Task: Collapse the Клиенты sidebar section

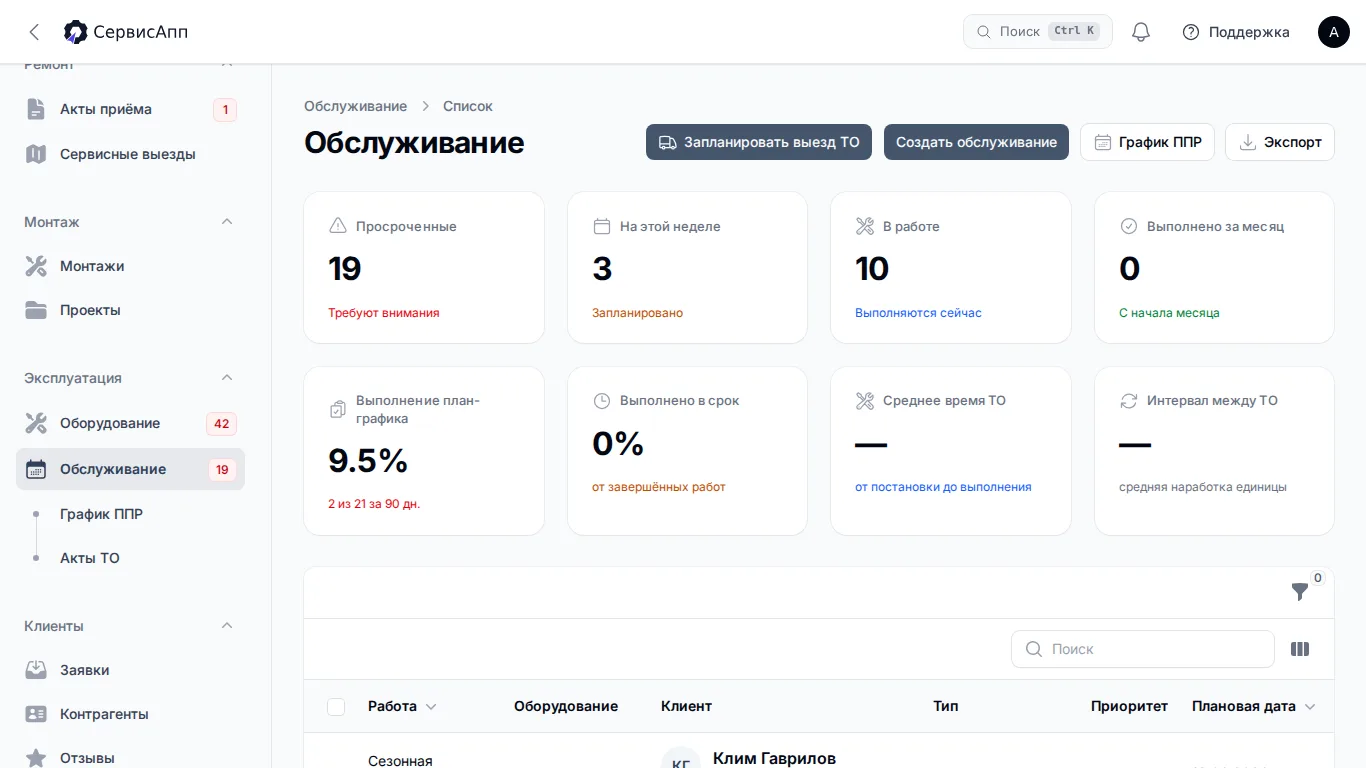Action: 227,626
